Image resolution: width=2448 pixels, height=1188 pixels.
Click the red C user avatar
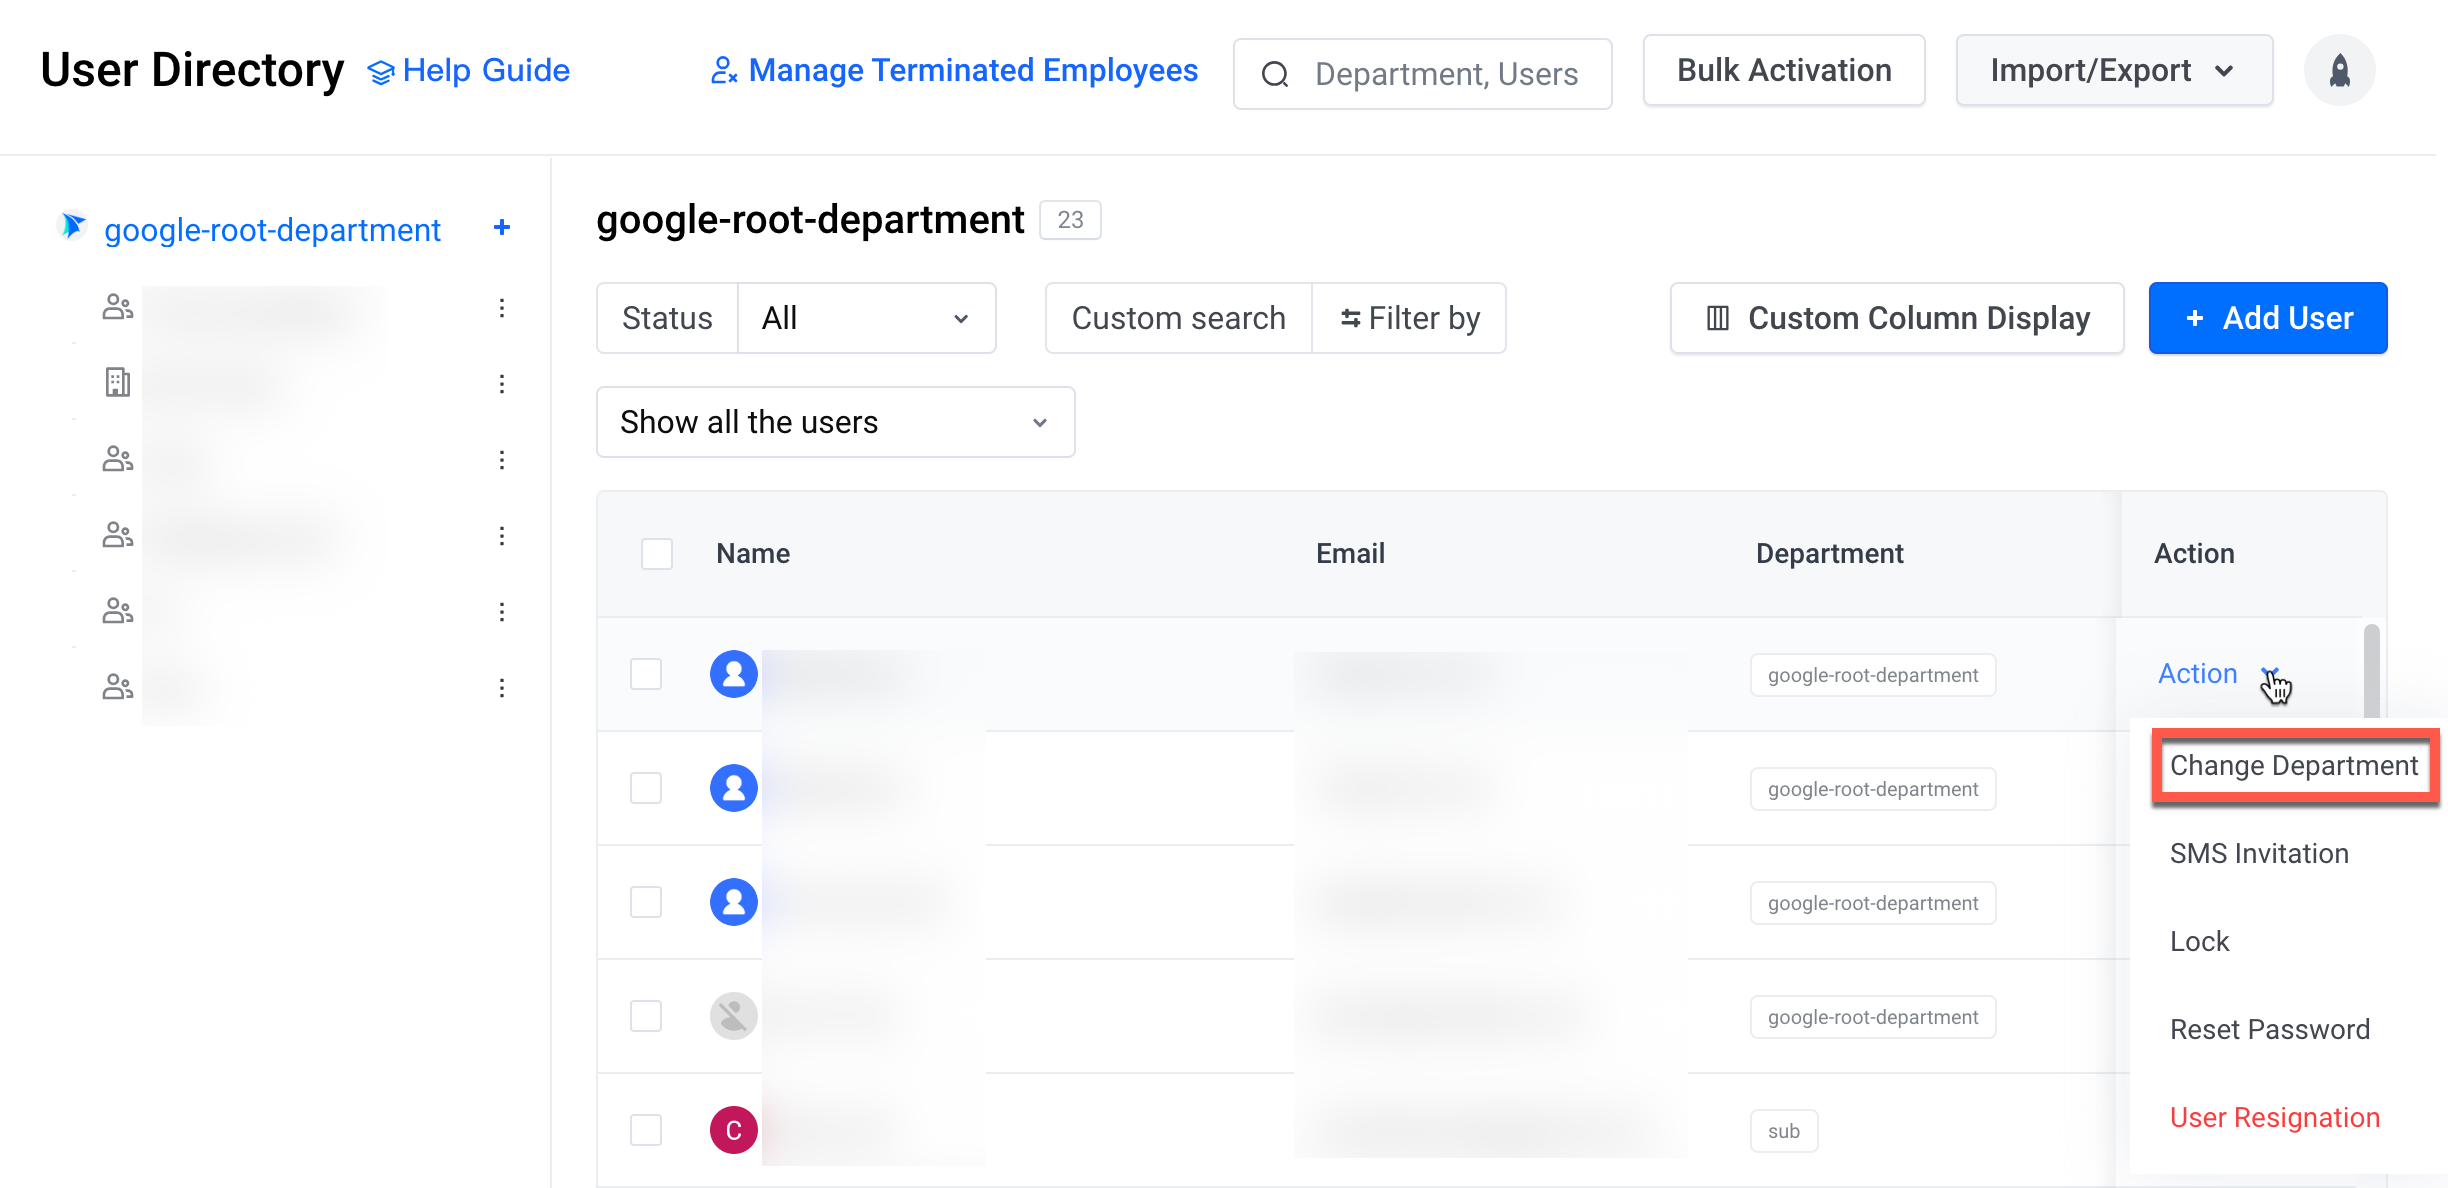734,1130
